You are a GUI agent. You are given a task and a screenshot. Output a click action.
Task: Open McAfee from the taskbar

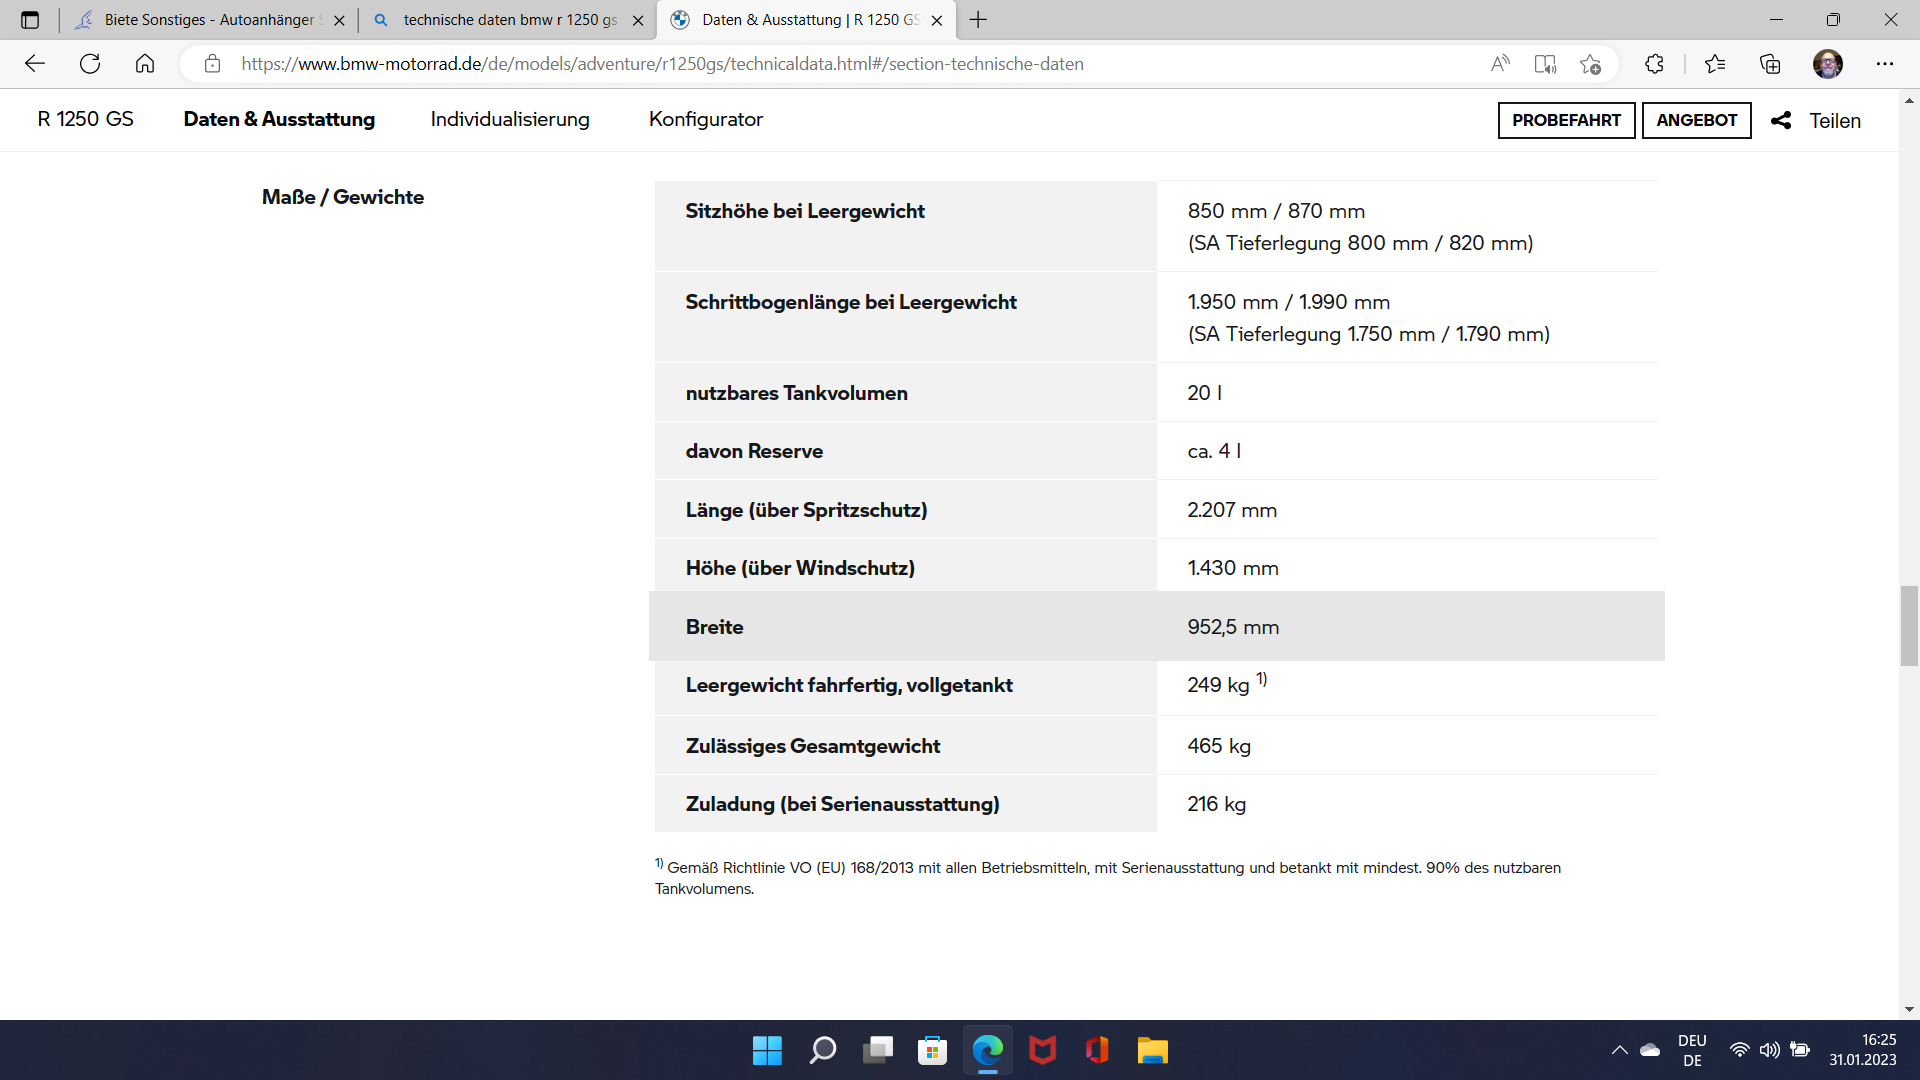1043,1050
